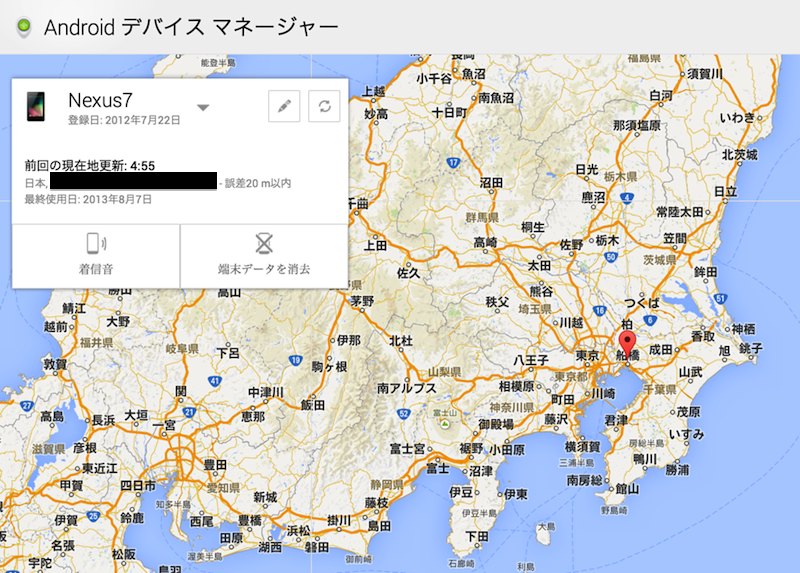Click the いわき city label

coord(737,118)
